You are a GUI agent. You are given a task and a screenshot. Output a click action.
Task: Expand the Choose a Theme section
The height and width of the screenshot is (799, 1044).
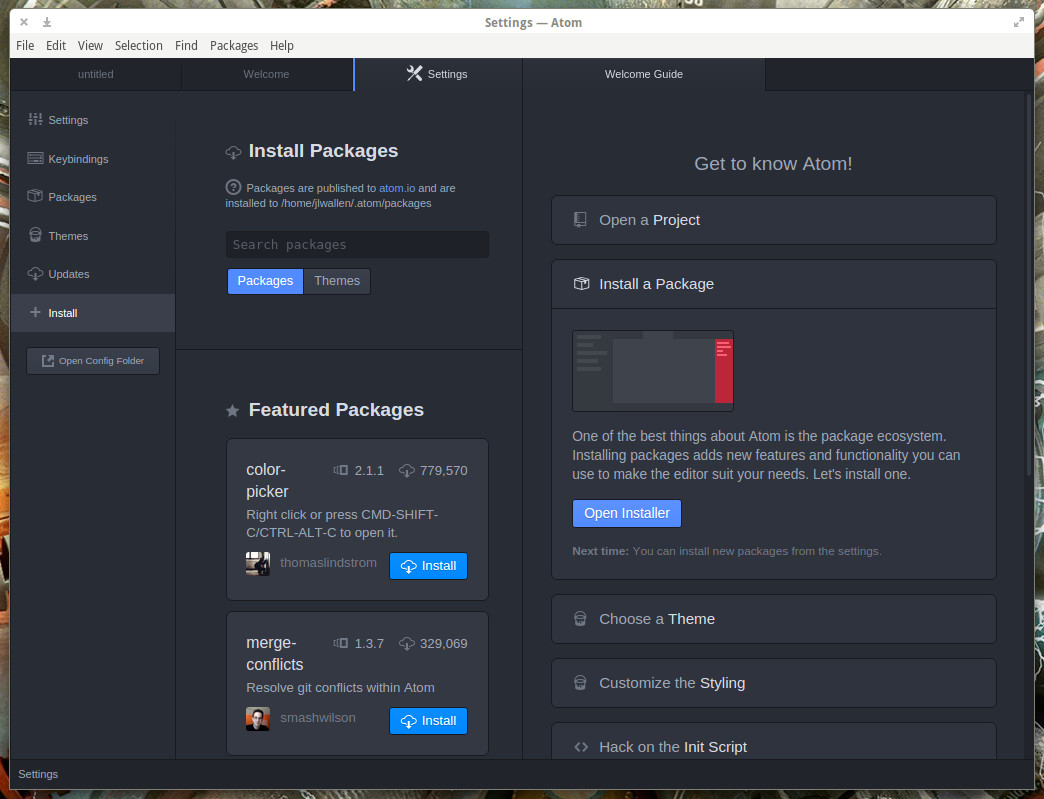pos(774,619)
